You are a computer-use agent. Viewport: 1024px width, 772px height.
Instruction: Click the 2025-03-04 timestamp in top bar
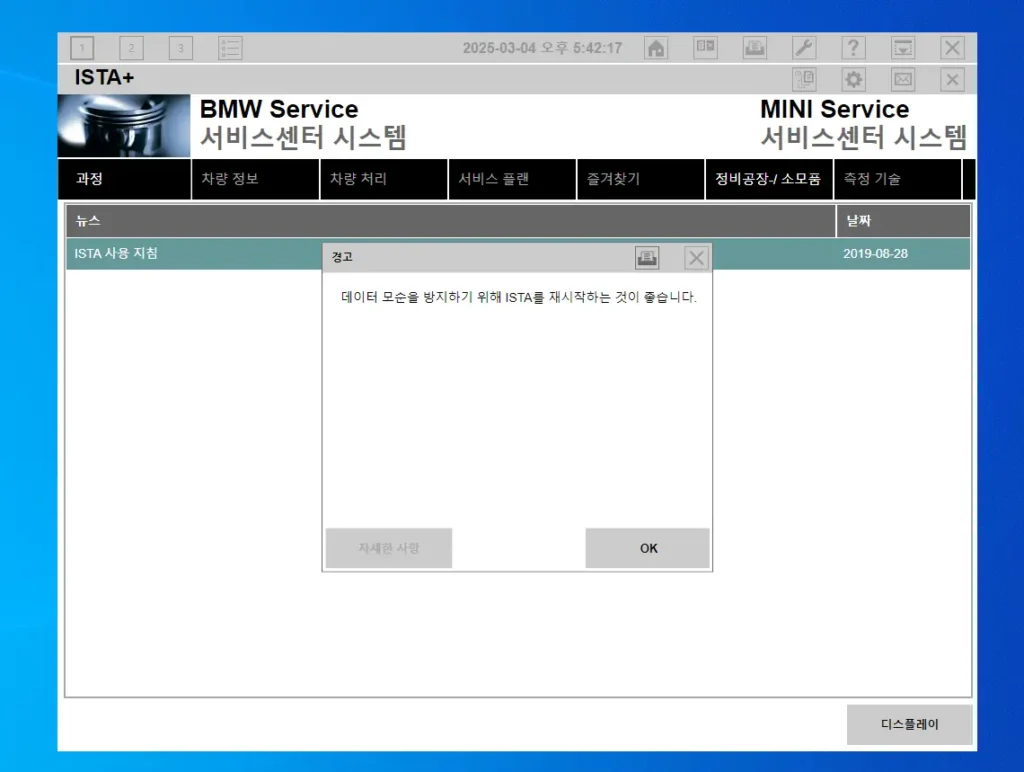click(x=542, y=48)
